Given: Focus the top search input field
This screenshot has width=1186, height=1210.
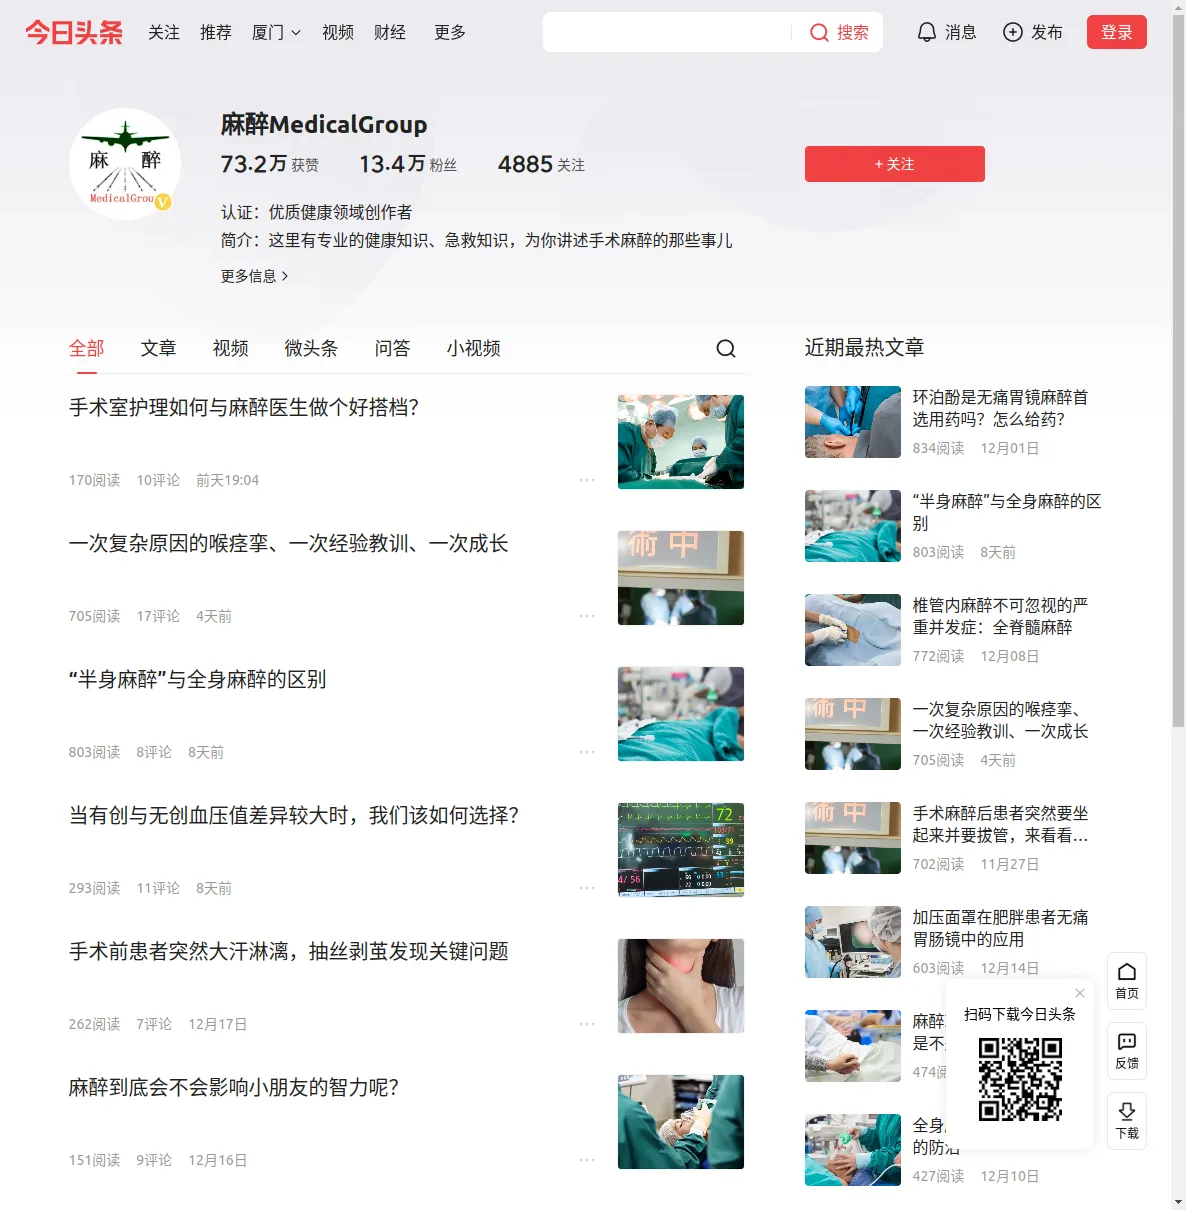Looking at the screenshot, I should [x=667, y=32].
